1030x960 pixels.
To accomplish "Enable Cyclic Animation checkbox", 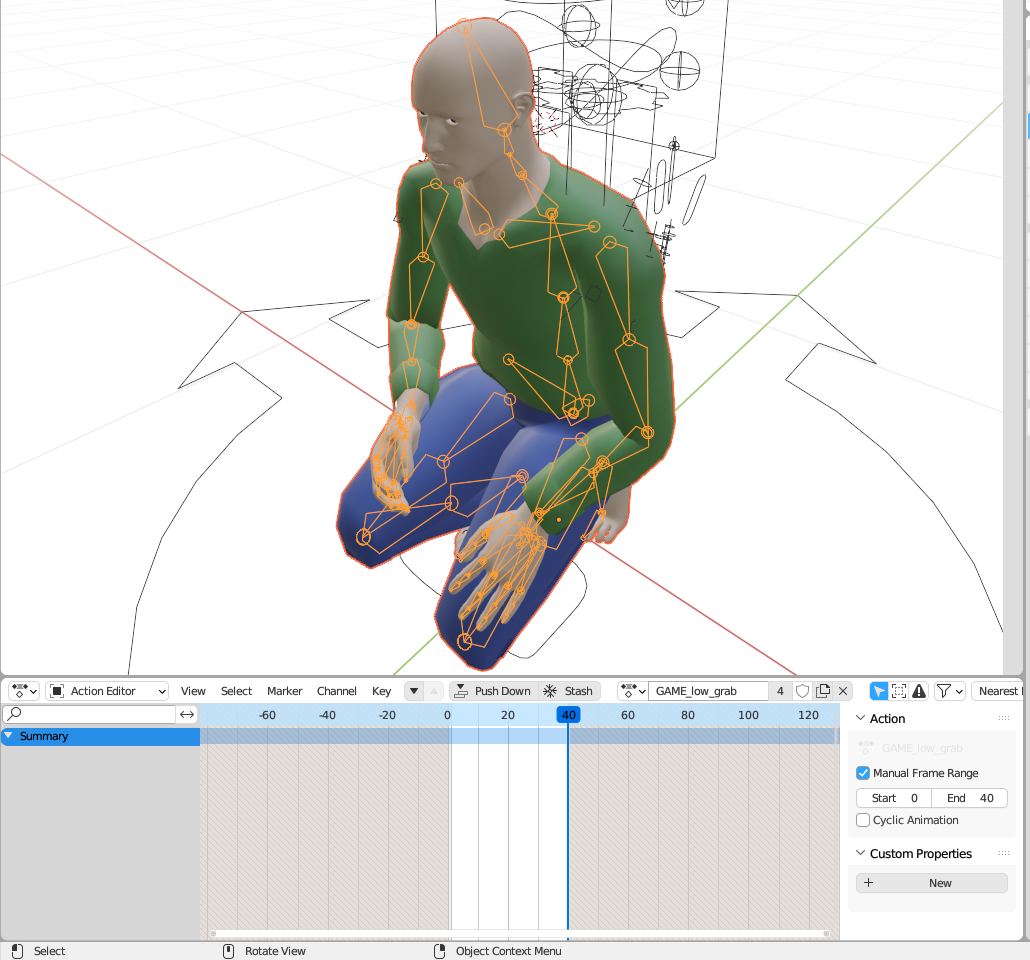I will (x=864, y=820).
